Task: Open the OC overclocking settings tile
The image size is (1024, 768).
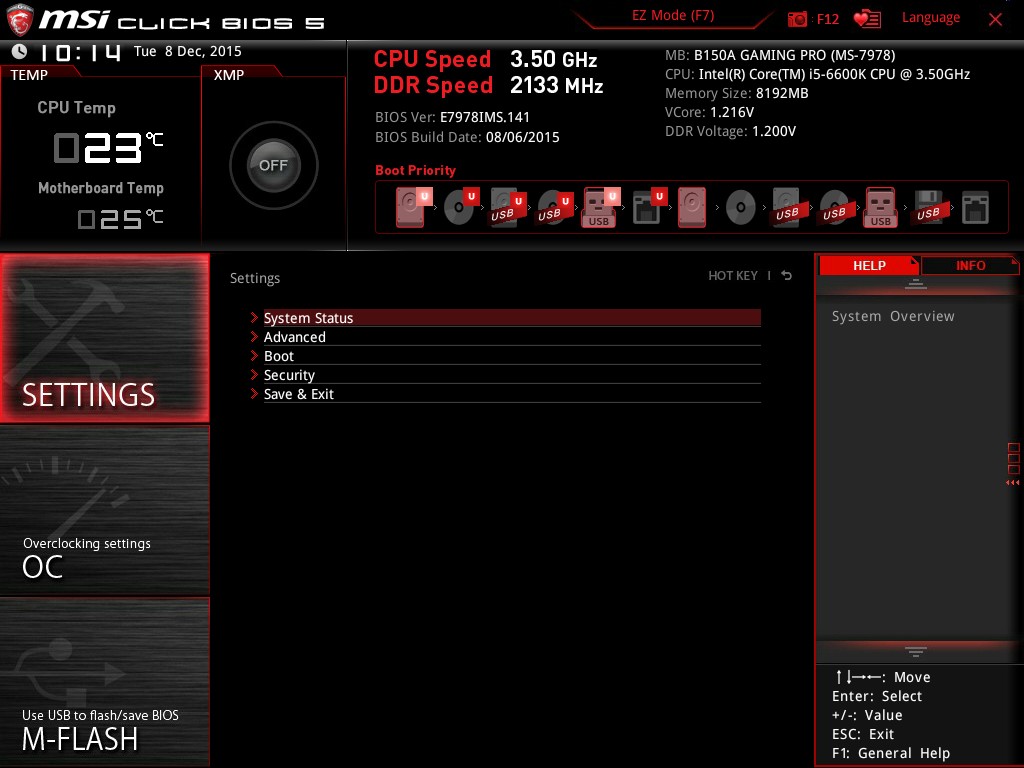Action: [104, 510]
